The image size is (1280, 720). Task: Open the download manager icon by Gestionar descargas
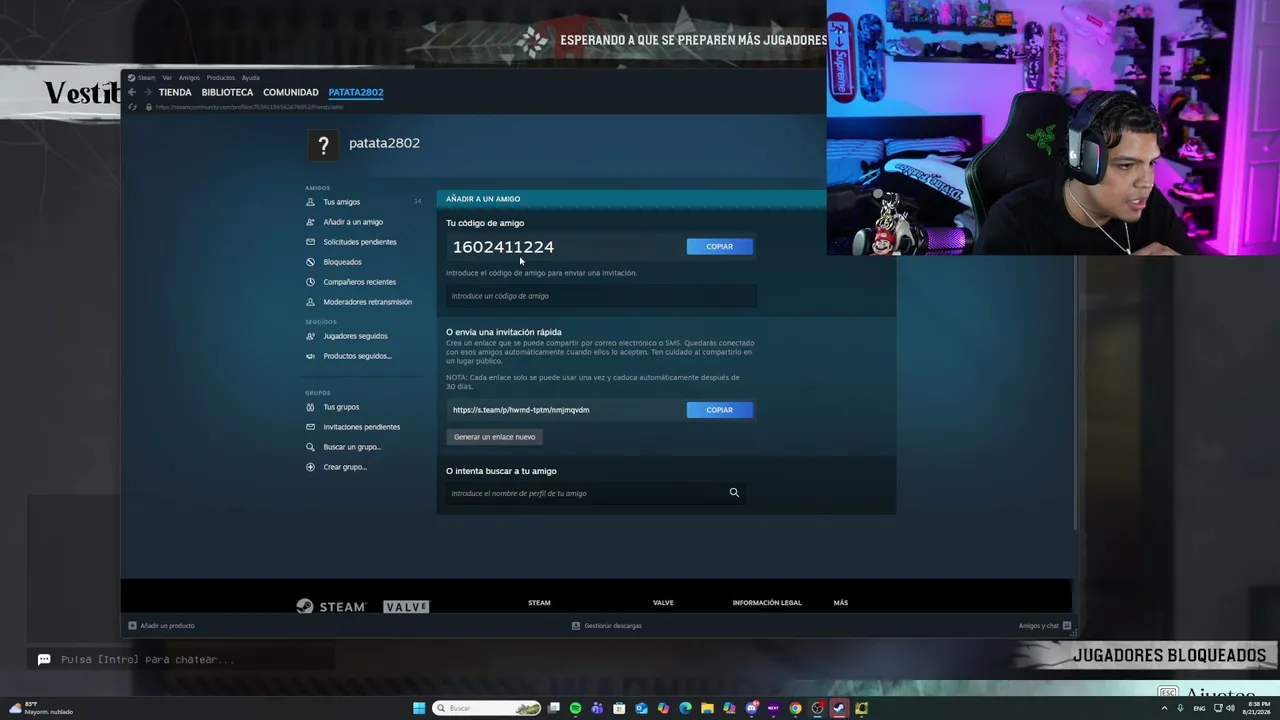[576, 626]
